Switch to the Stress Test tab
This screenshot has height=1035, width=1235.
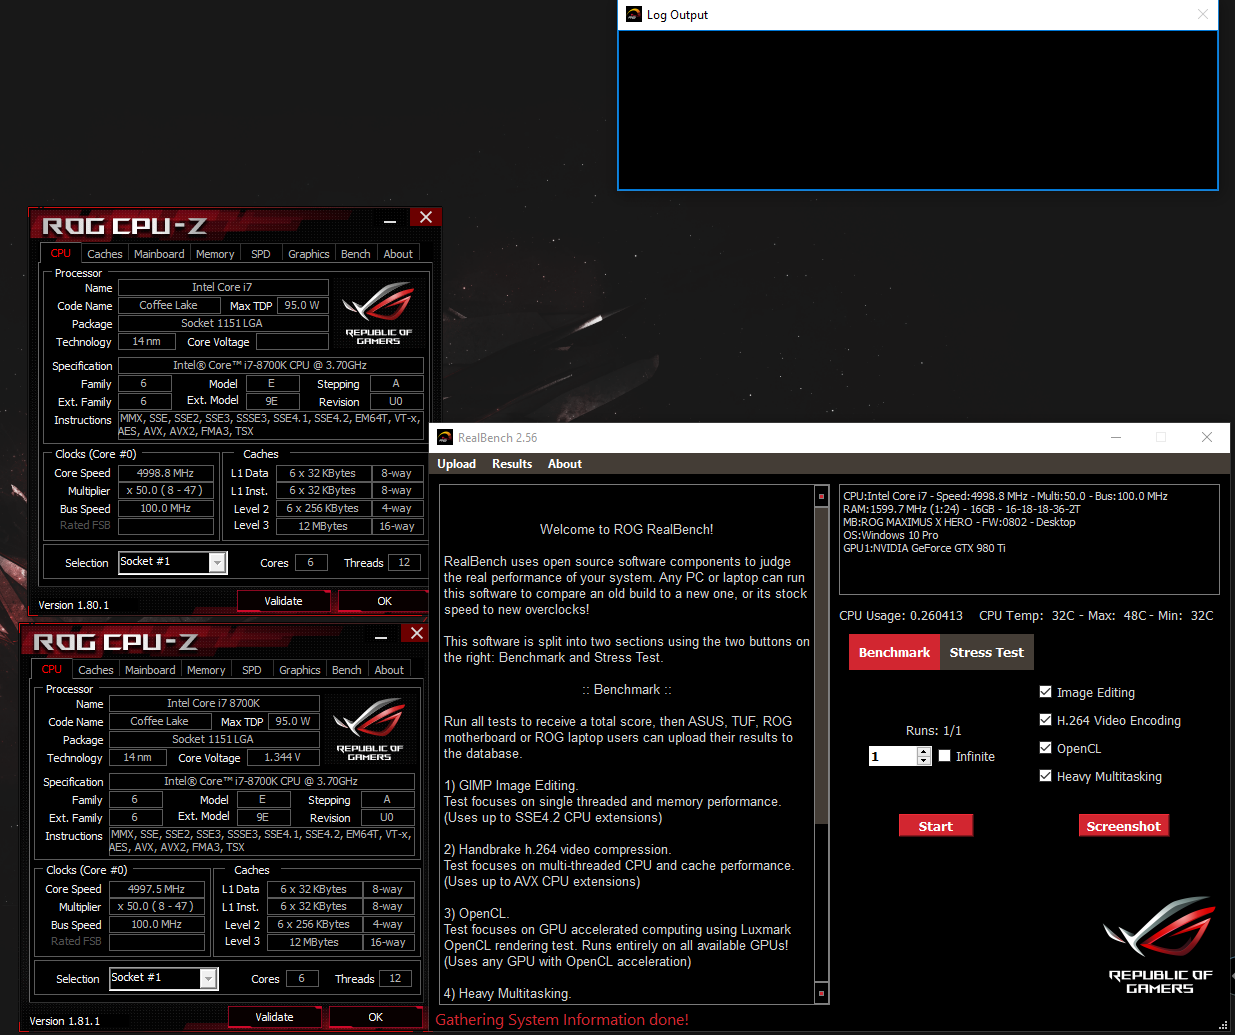coord(986,652)
